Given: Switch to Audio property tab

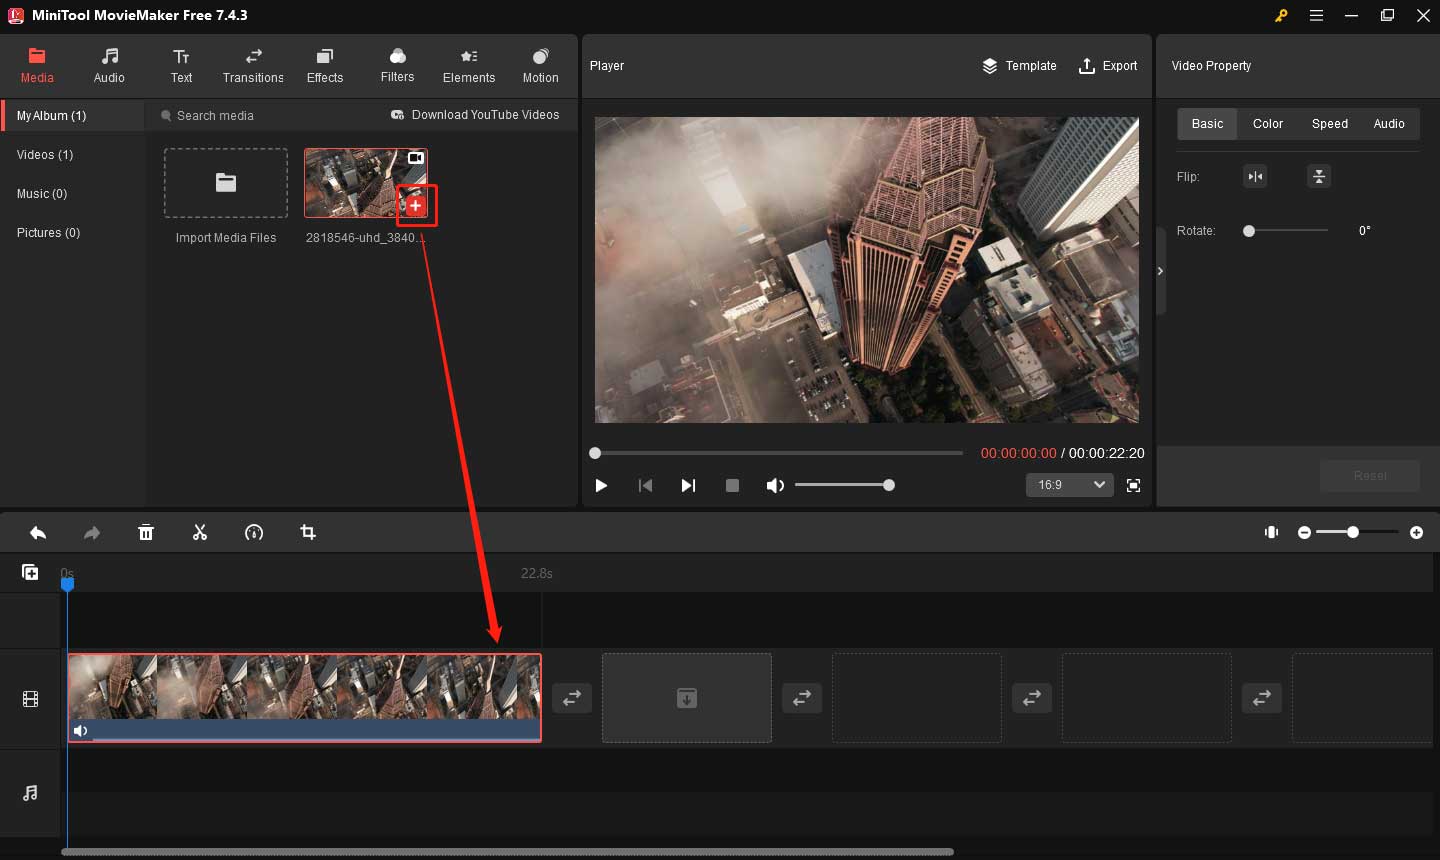Looking at the screenshot, I should [x=1389, y=124].
